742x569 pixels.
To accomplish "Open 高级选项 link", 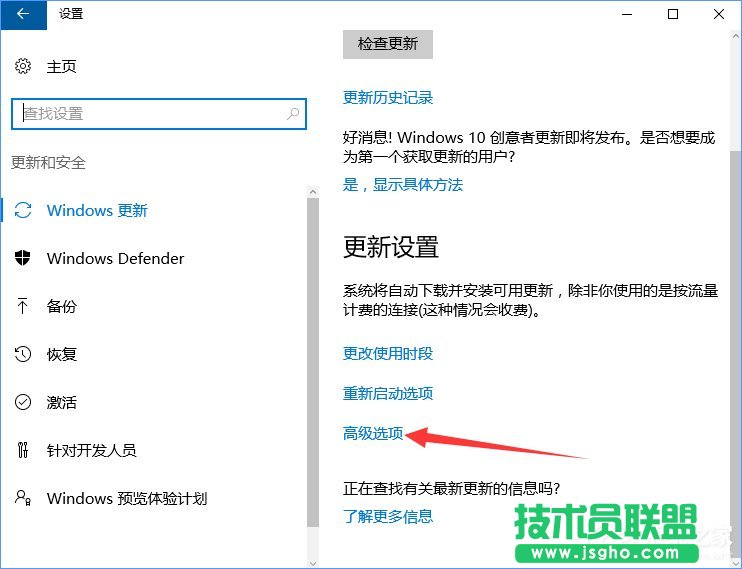I will 373,433.
